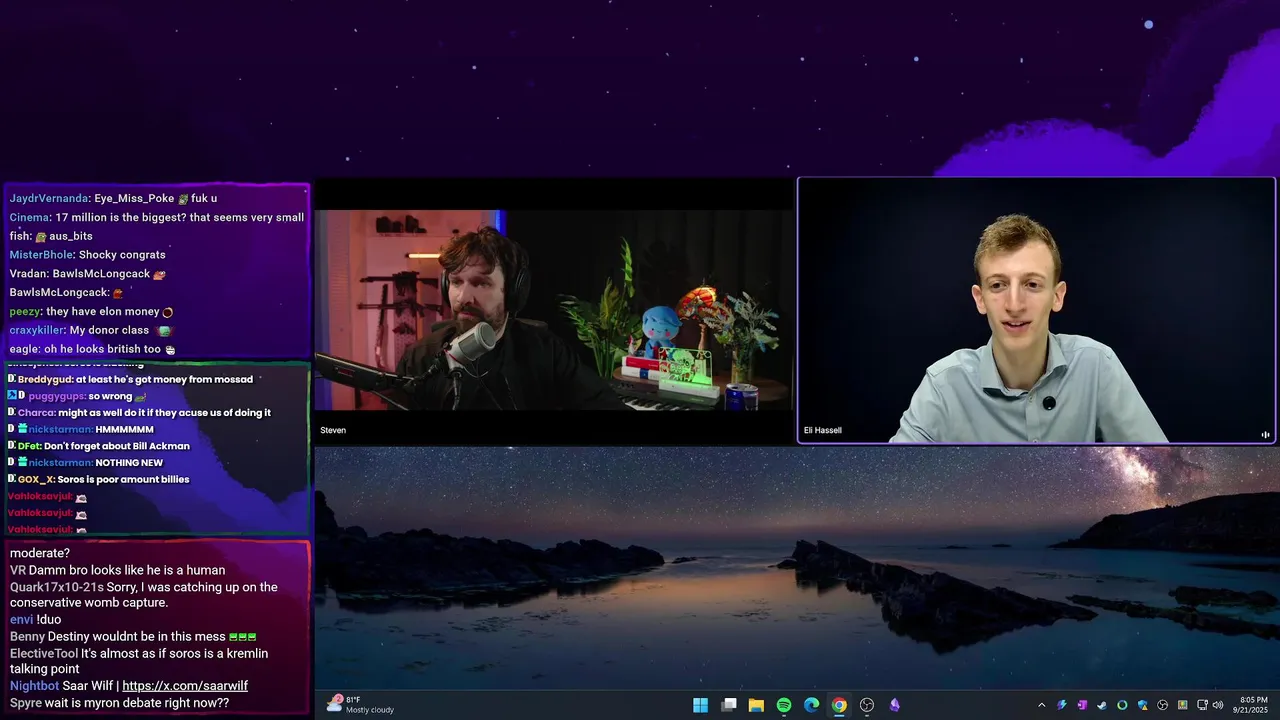Open Windows Security shield tray icon

pos(1142,705)
